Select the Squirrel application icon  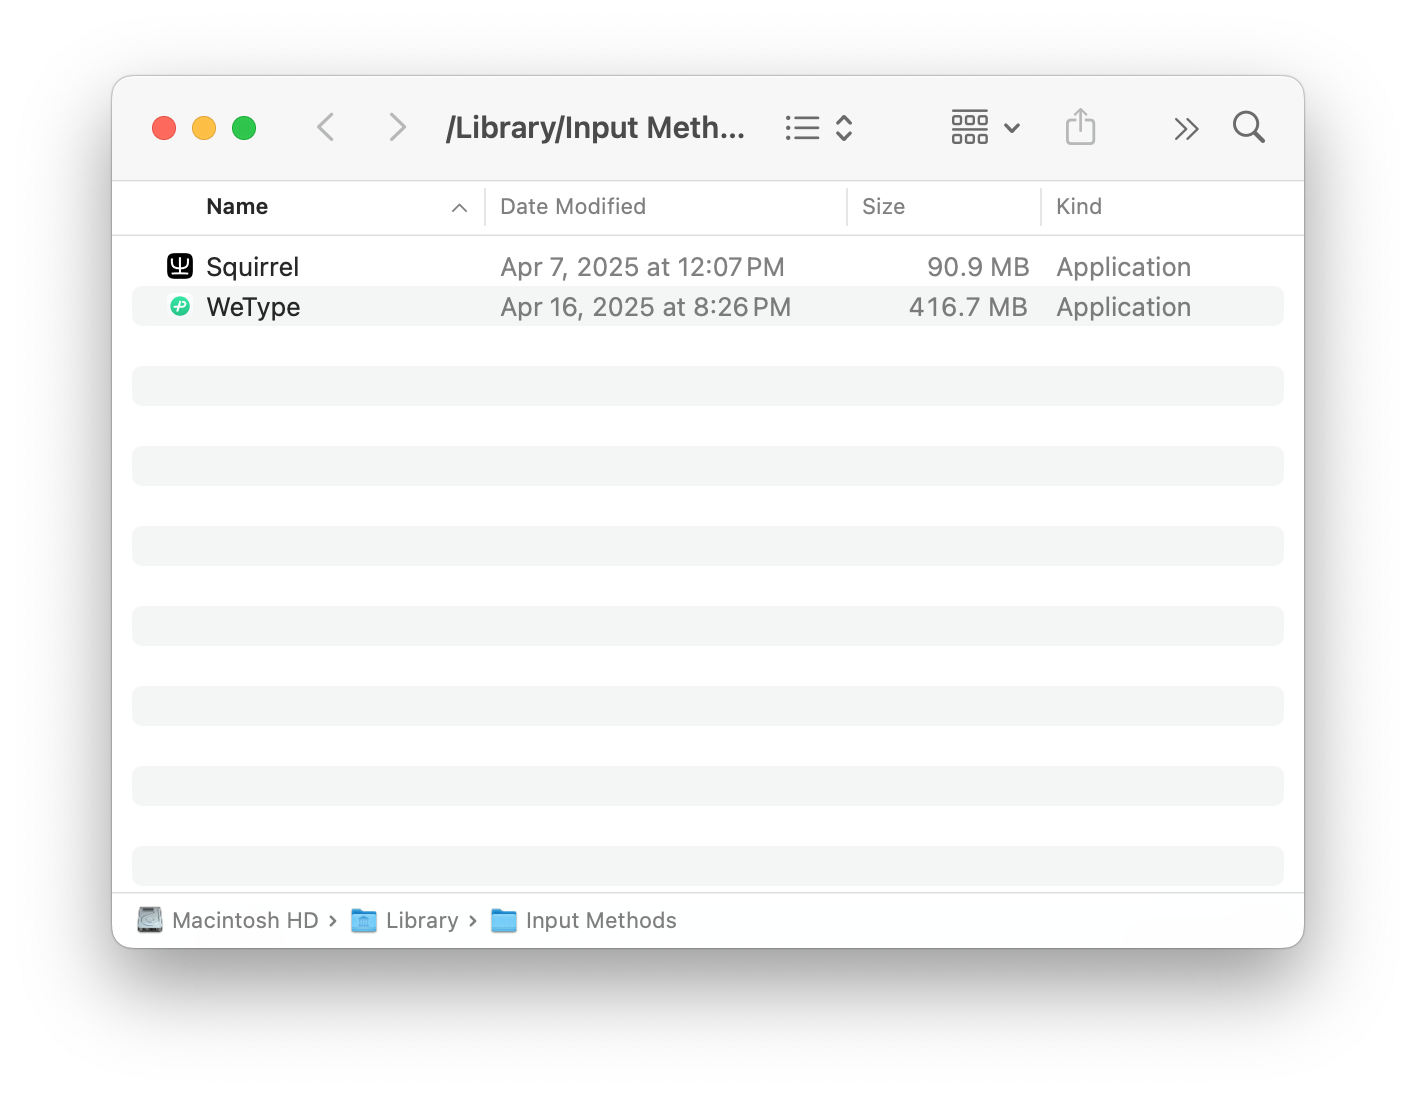(180, 266)
